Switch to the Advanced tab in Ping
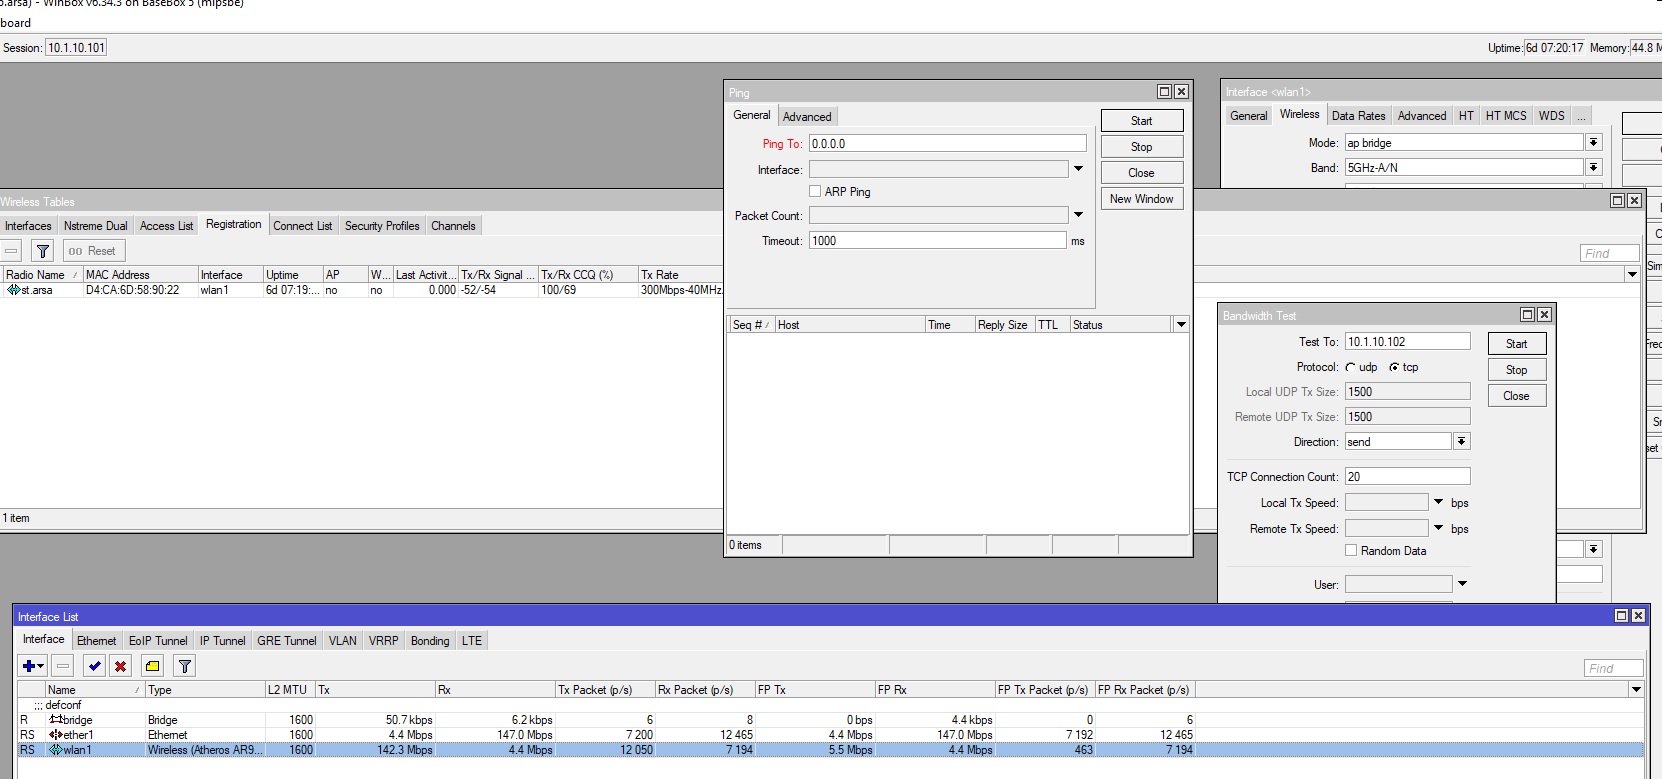The image size is (1662, 779). 807,117
